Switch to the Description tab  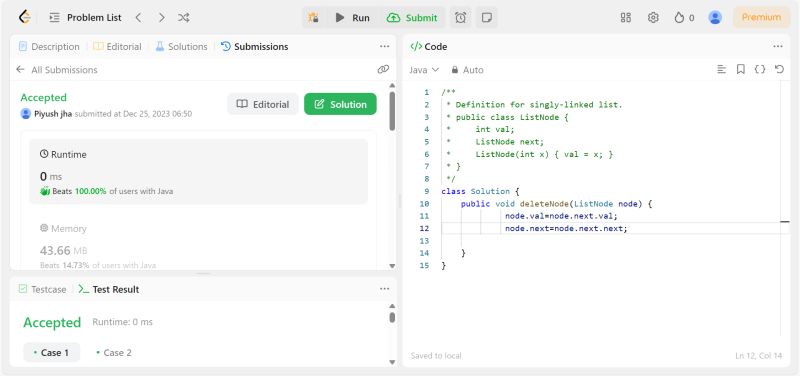[49, 46]
